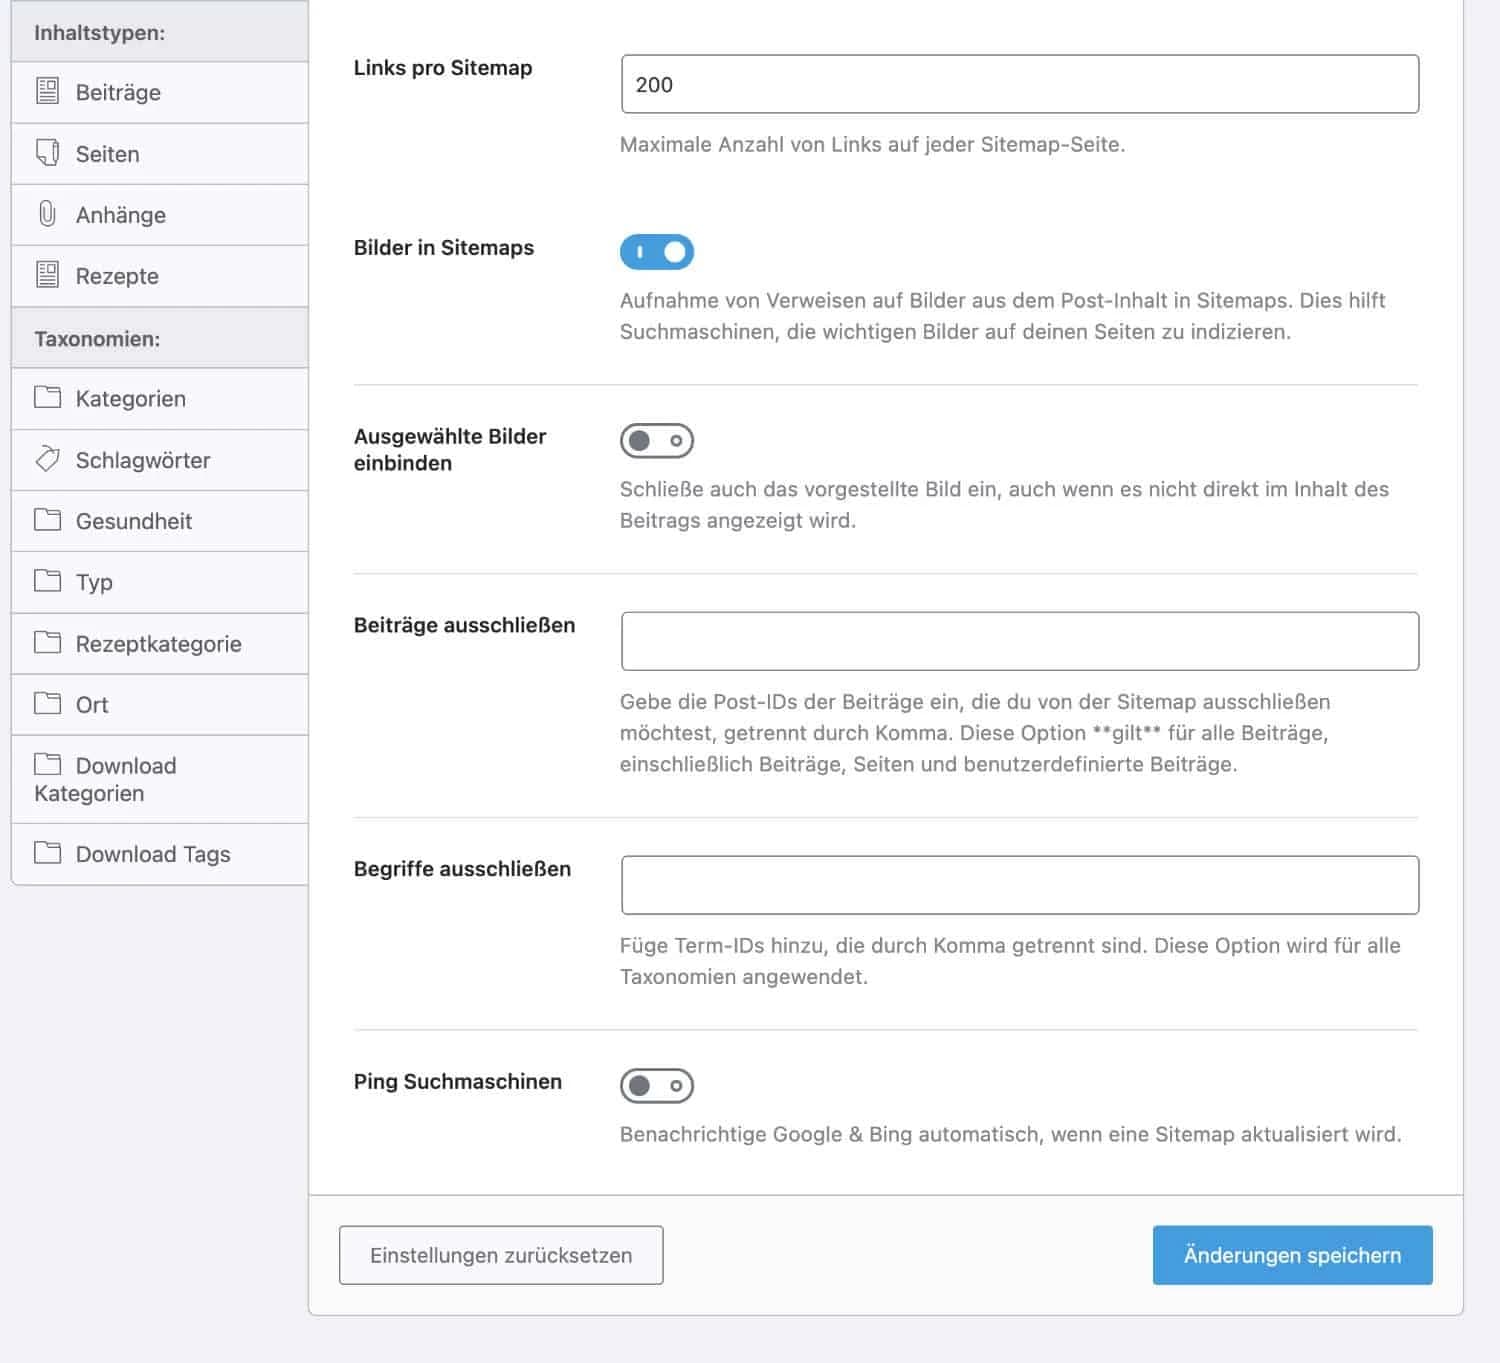
Task: Open the Ort taxonomy tab
Action: (x=92, y=705)
